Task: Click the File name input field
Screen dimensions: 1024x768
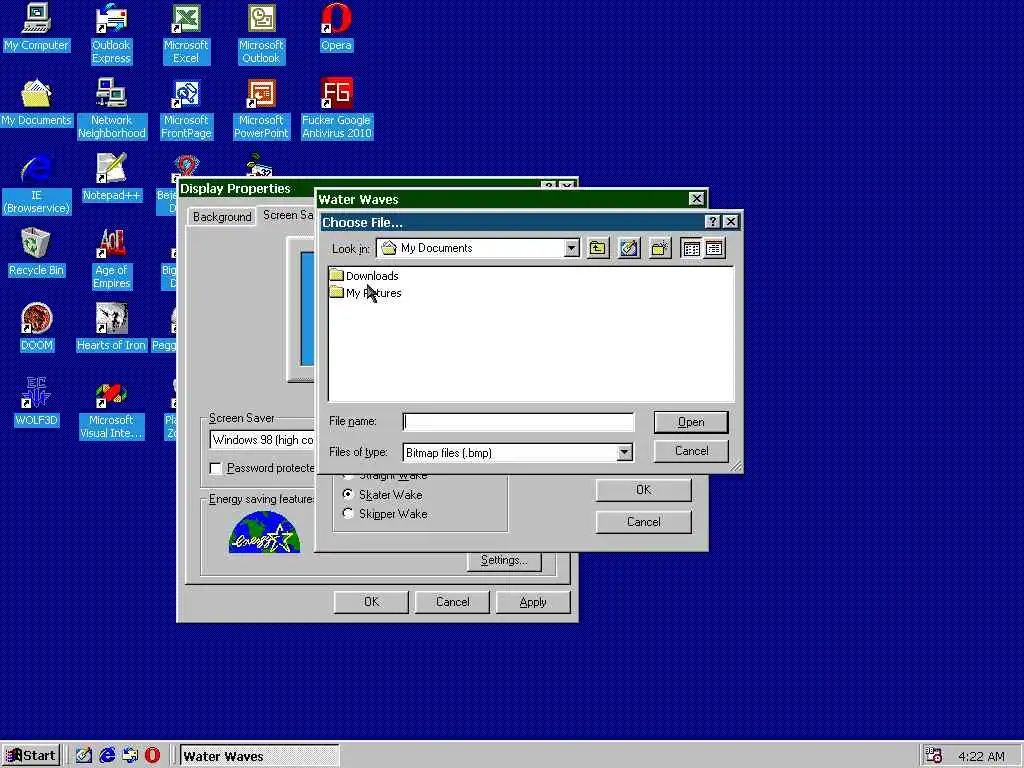Action: [x=519, y=422]
